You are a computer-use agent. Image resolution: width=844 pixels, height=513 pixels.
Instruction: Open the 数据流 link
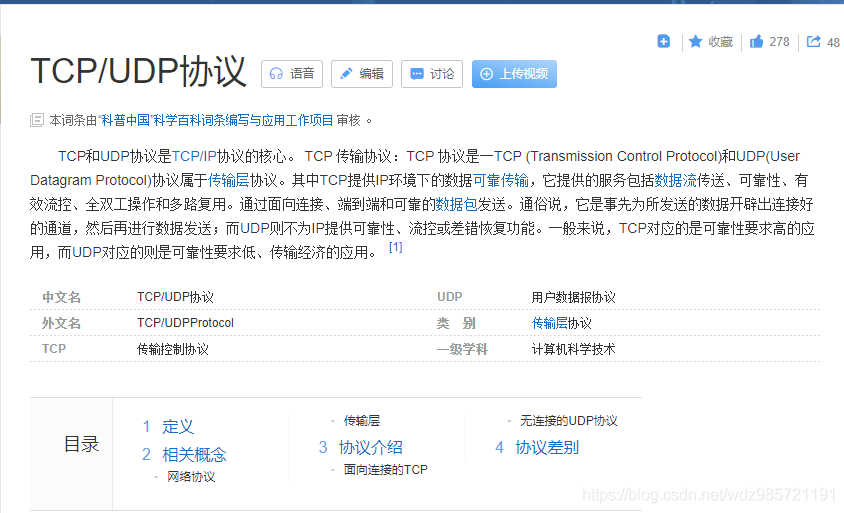[675, 180]
